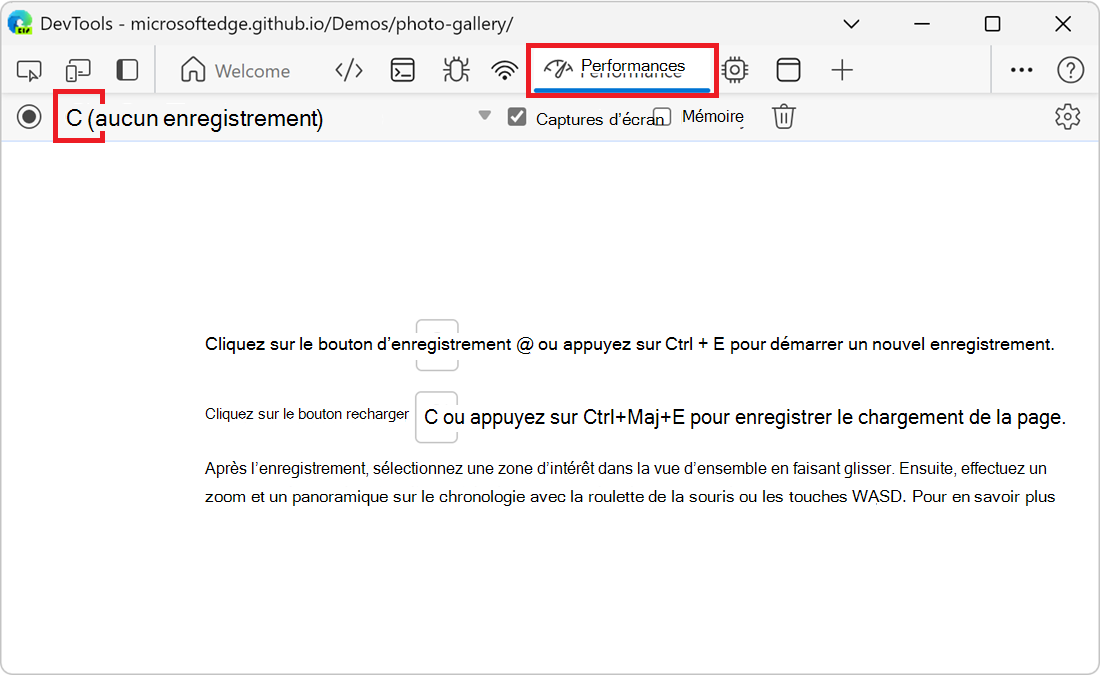Clear recordings with the trash icon
The image size is (1100, 675).
tap(783, 116)
